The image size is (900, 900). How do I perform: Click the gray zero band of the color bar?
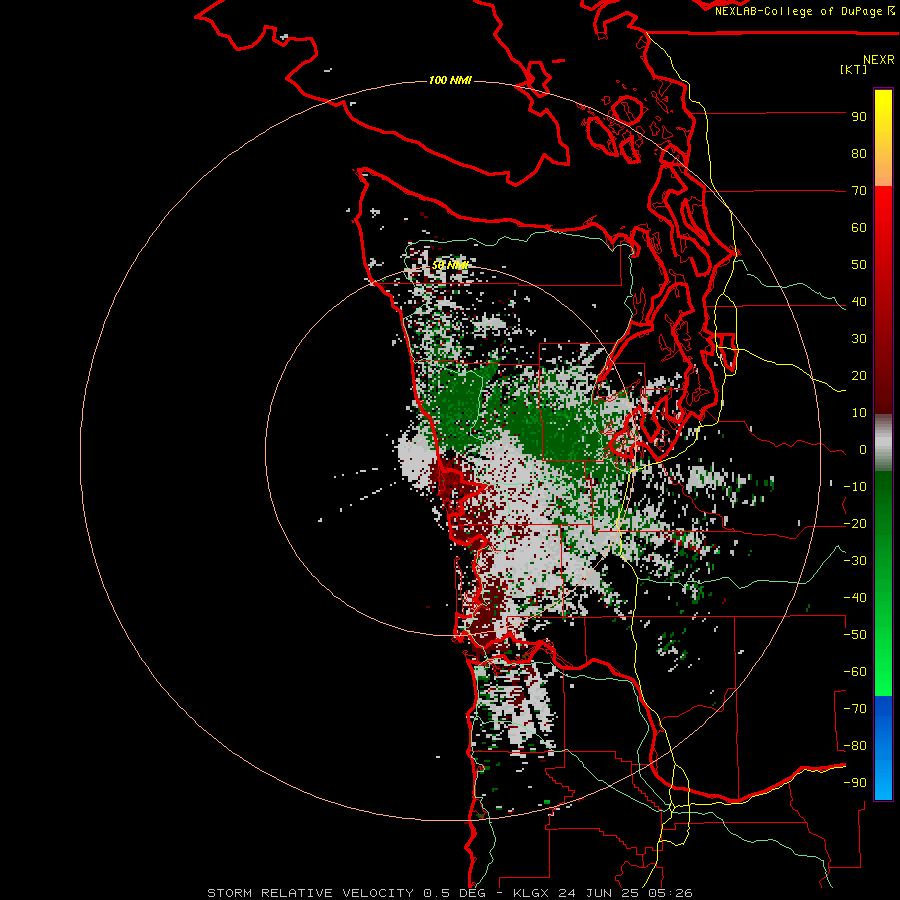click(883, 443)
